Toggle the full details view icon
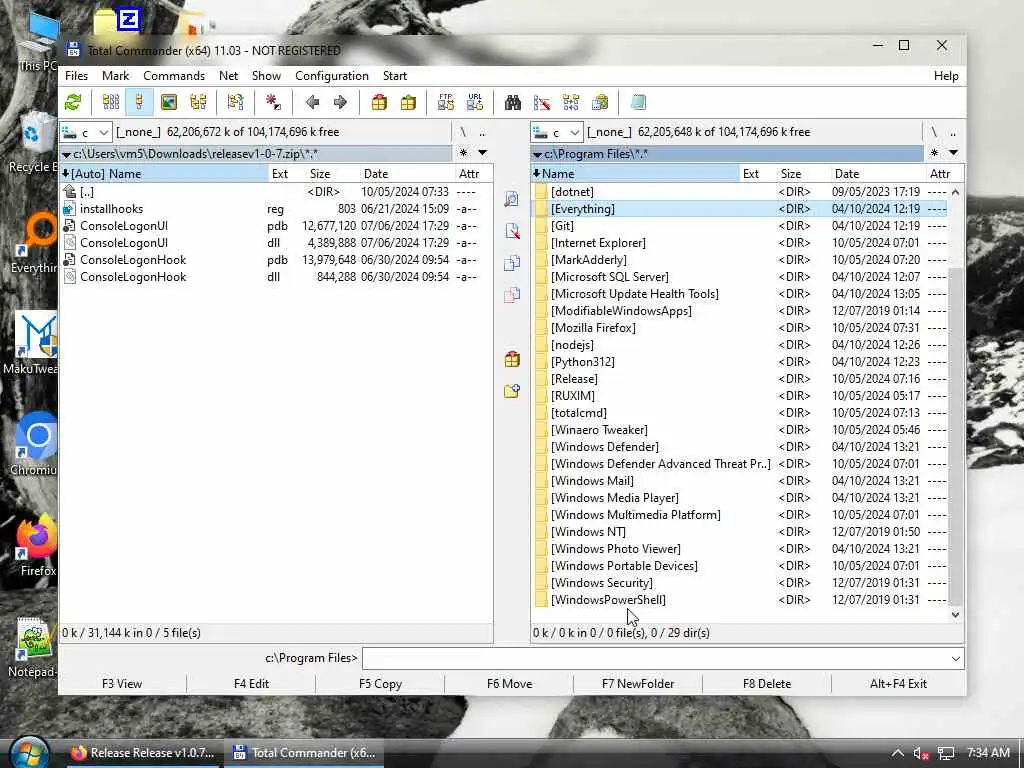This screenshot has height=768, width=1024. click(139, 103)
